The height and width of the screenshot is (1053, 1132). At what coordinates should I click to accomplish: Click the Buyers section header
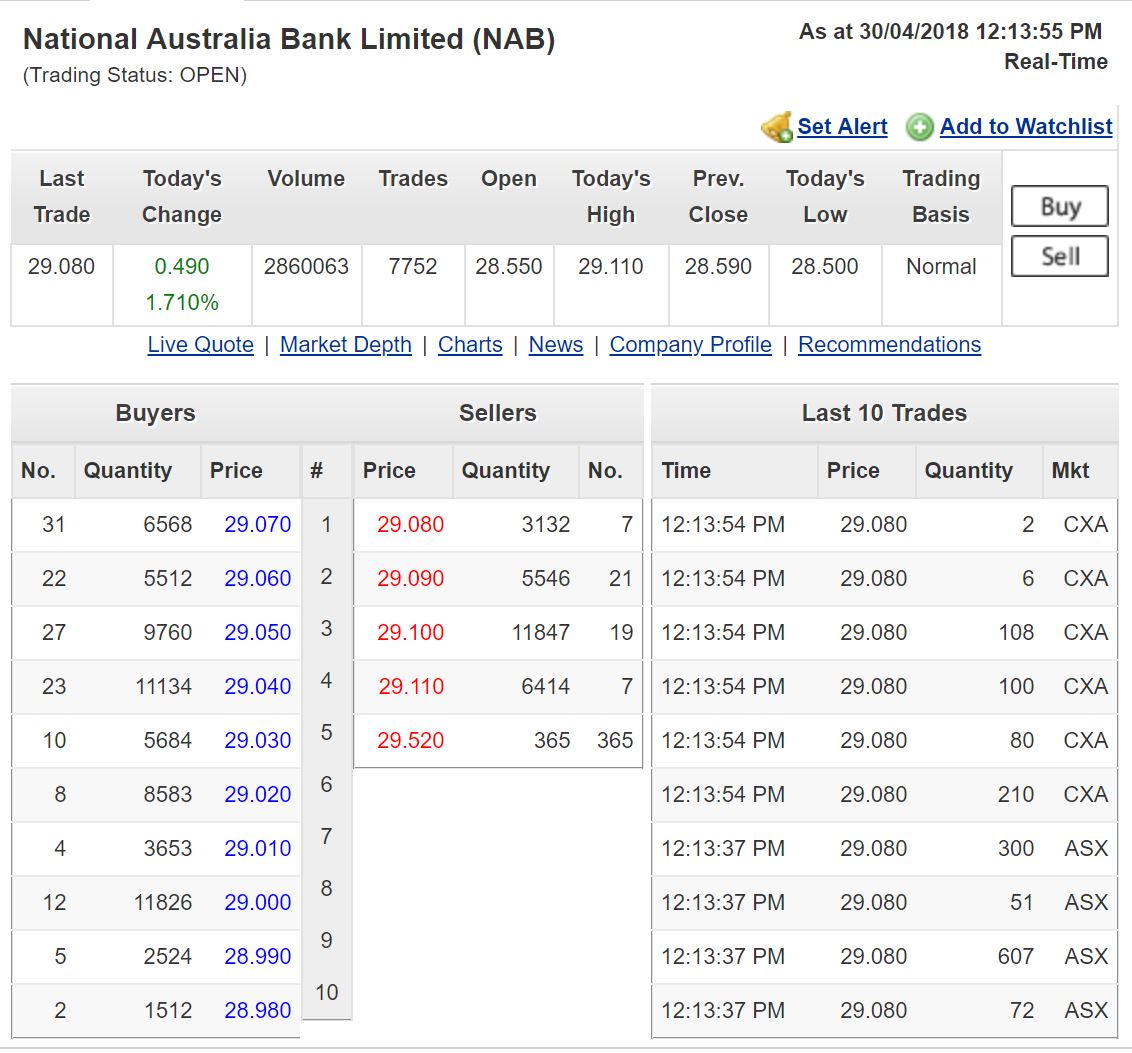pos(156,413)
